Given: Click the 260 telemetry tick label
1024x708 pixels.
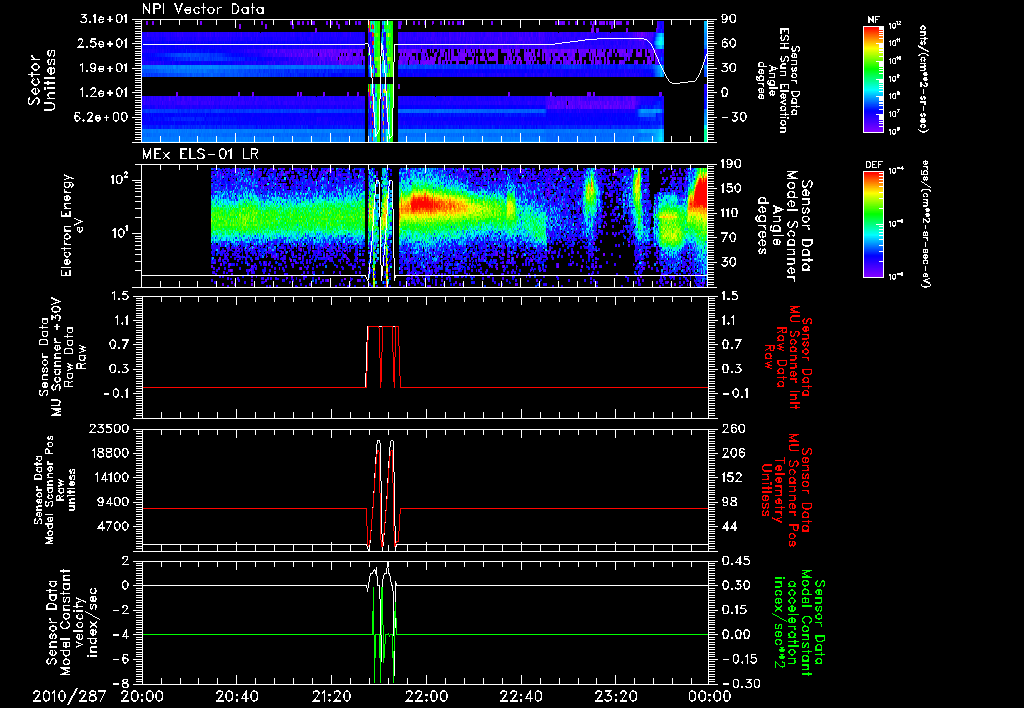Looking at the screenshot, I should click(x=733, y=428).
